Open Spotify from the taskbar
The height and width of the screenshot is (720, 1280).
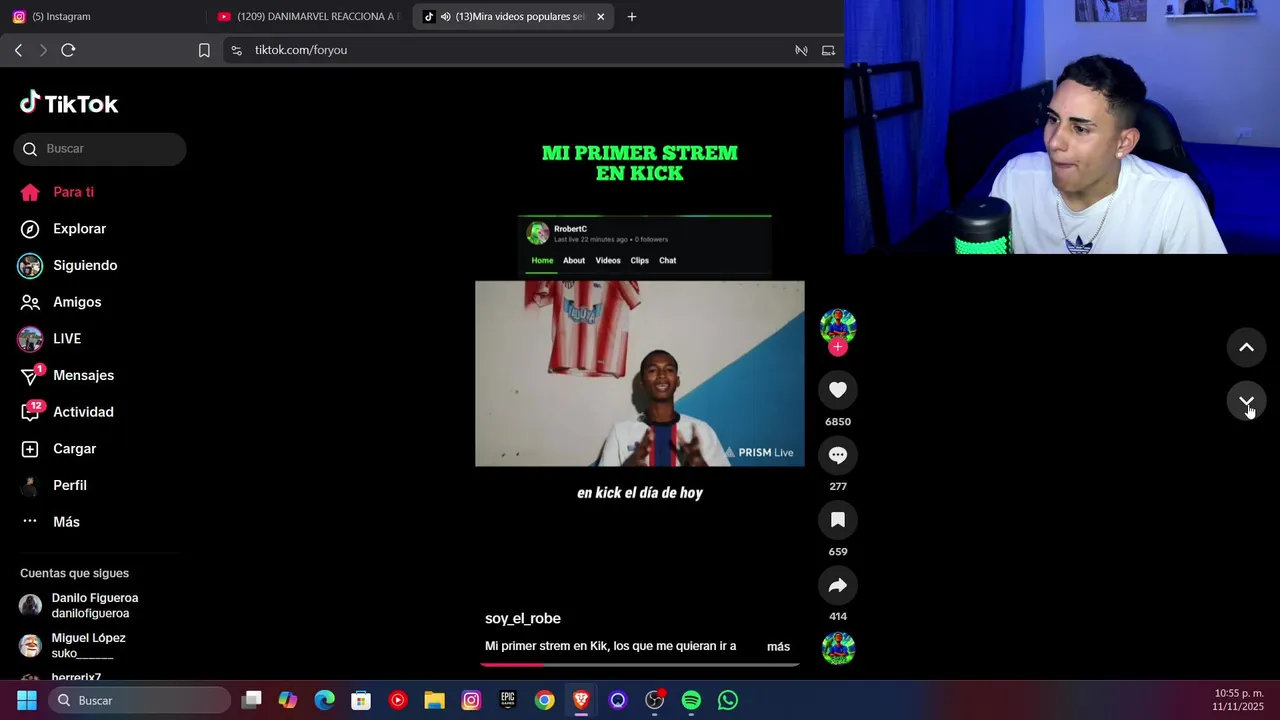point(691,700)
